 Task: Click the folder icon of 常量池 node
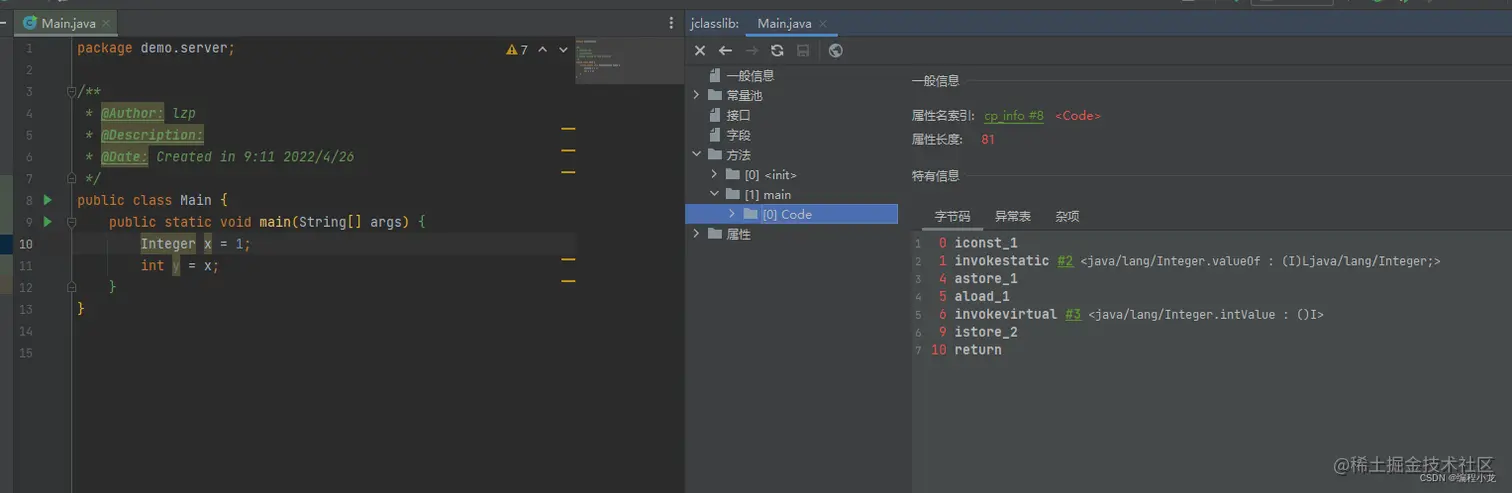tap(715, 95)
